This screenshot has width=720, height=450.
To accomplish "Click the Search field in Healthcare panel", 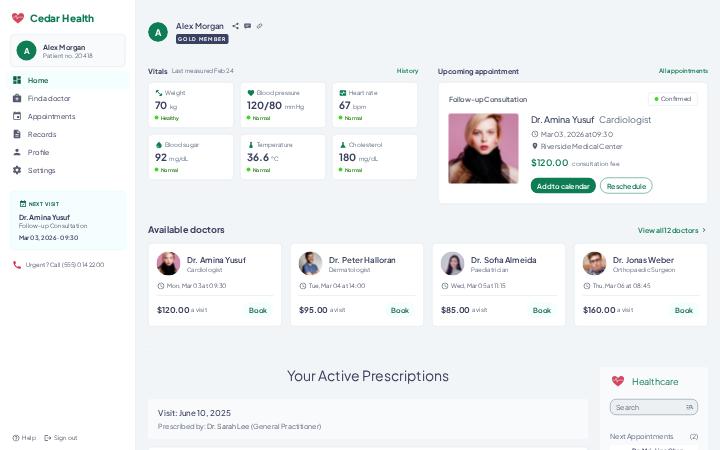I will pos(653,407).
